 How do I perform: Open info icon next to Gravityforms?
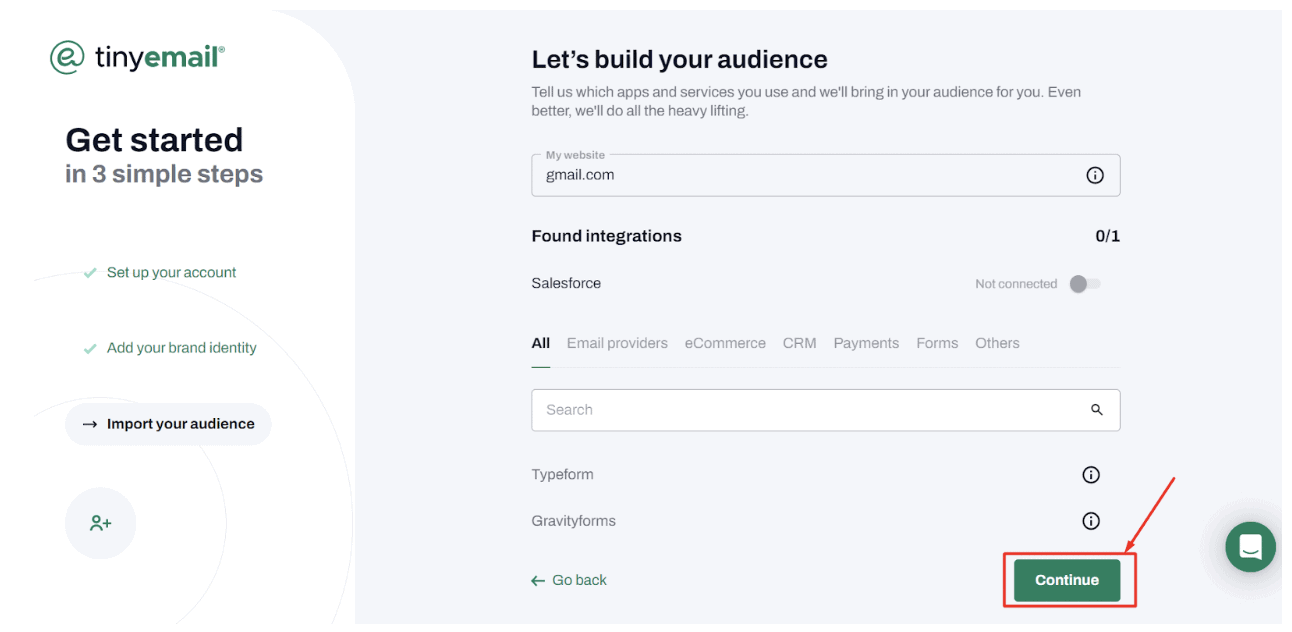tap(1091, 521)
